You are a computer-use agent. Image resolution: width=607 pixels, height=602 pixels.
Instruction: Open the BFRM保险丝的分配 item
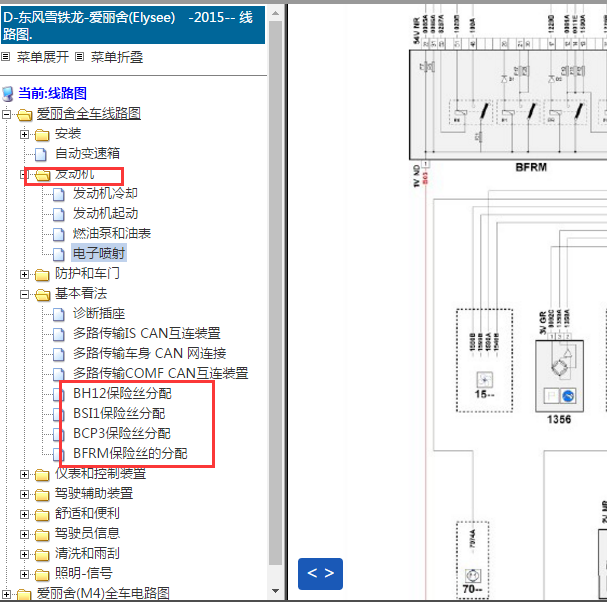(130, 453)
